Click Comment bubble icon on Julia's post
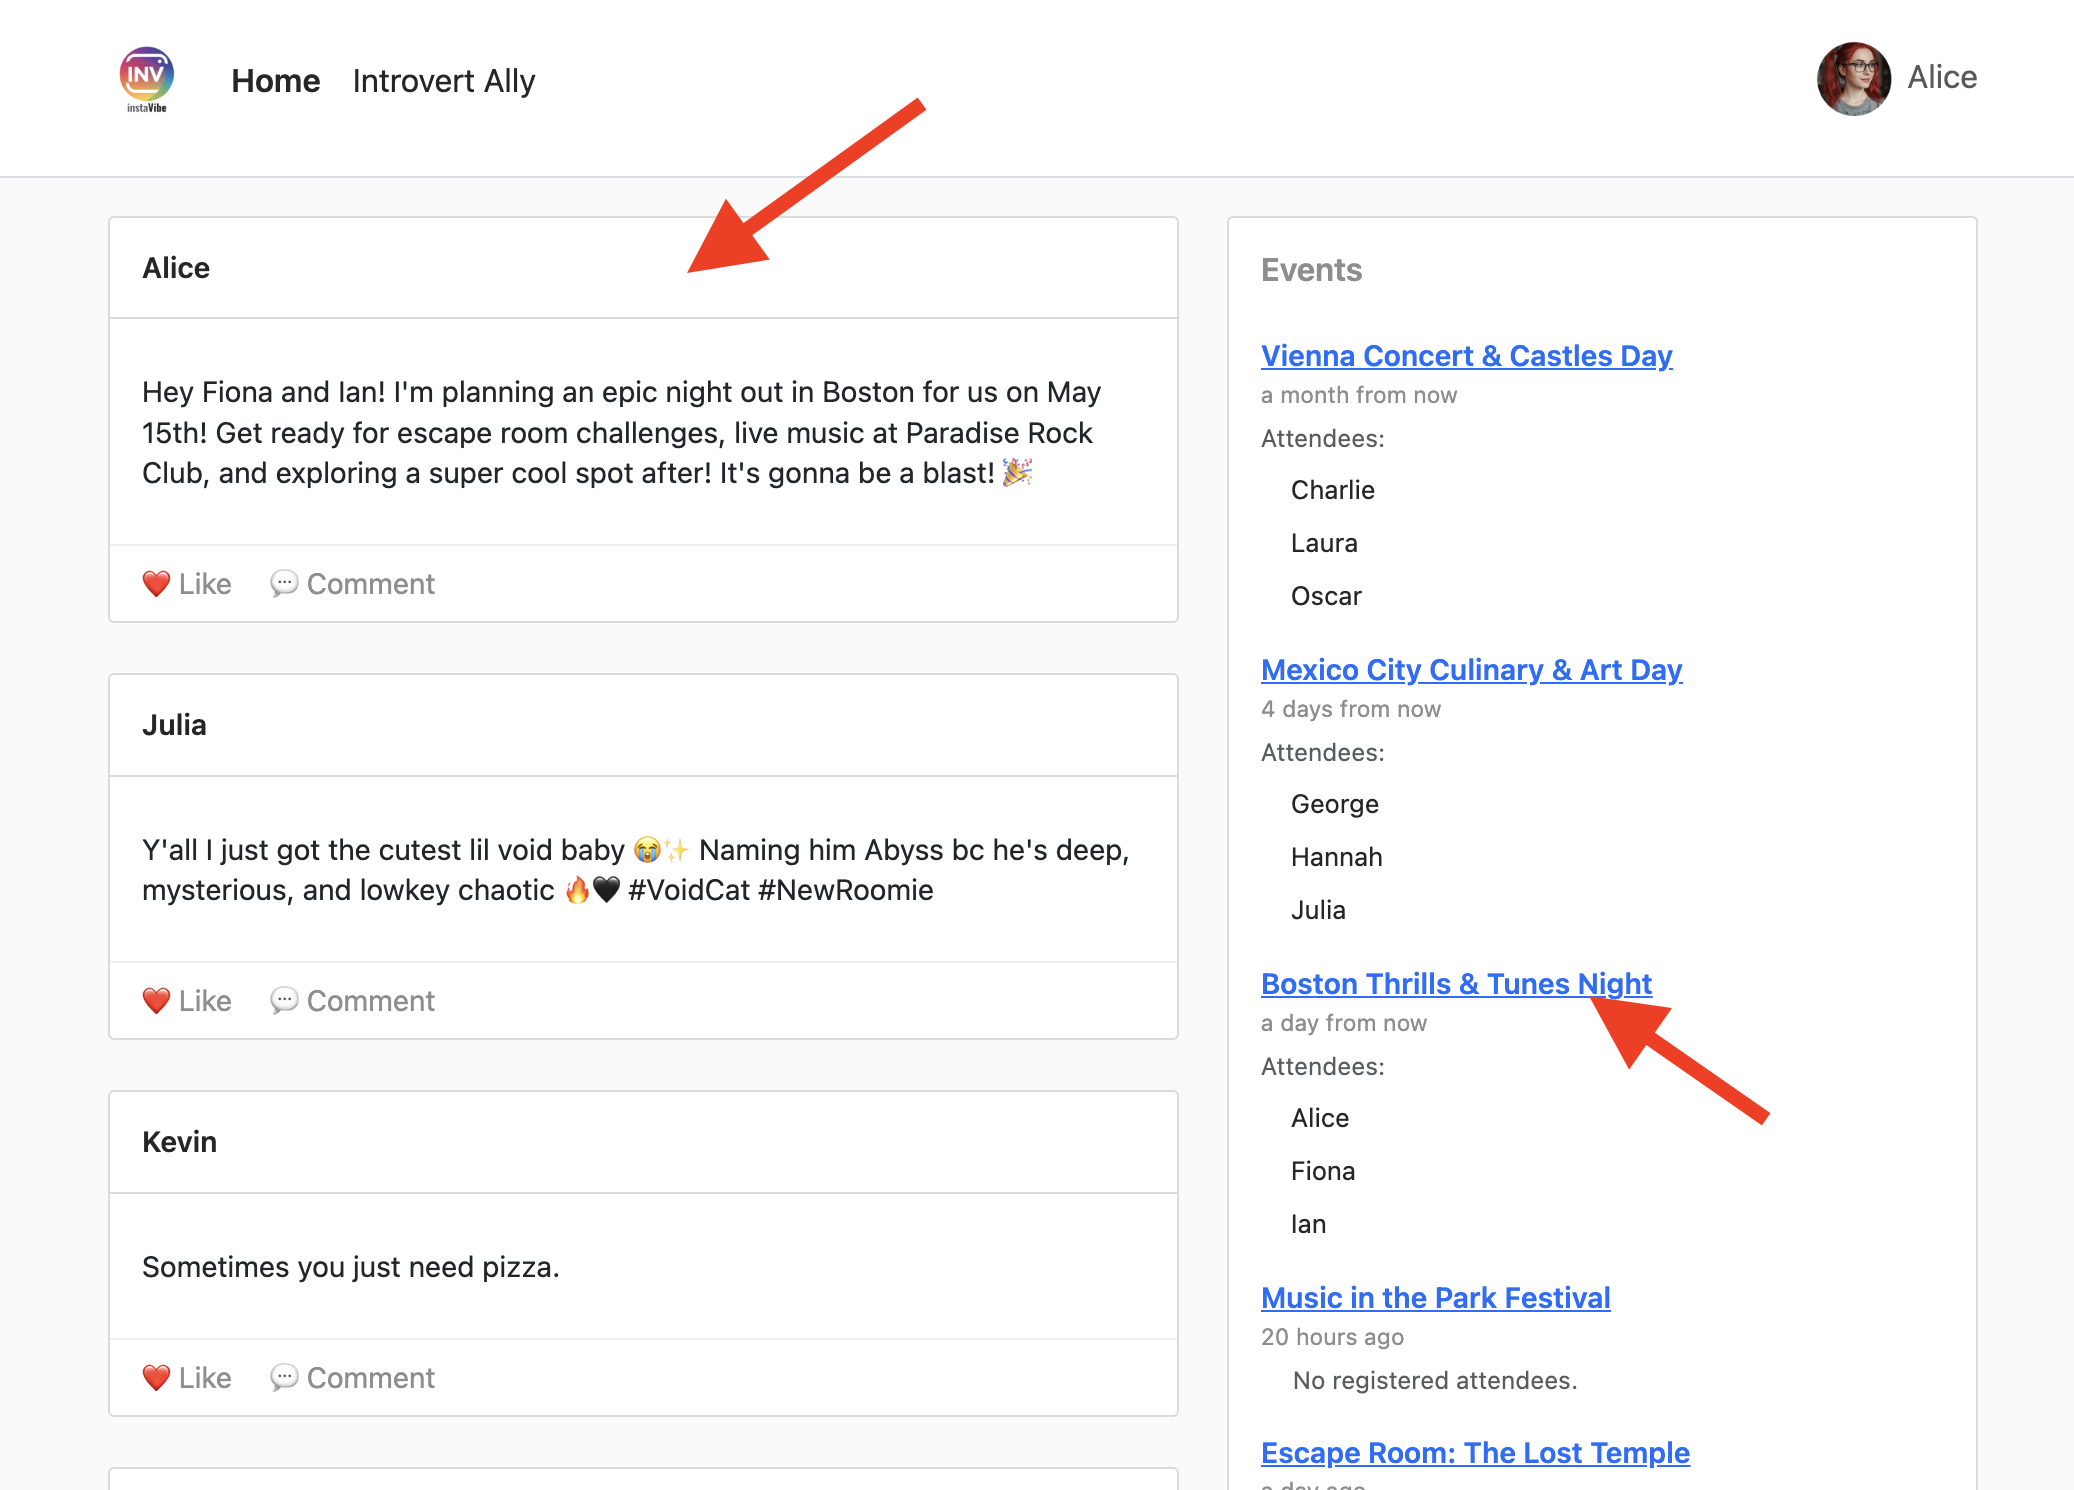Viewport: 2074px width, 1490px height. tap(284, 1000)
